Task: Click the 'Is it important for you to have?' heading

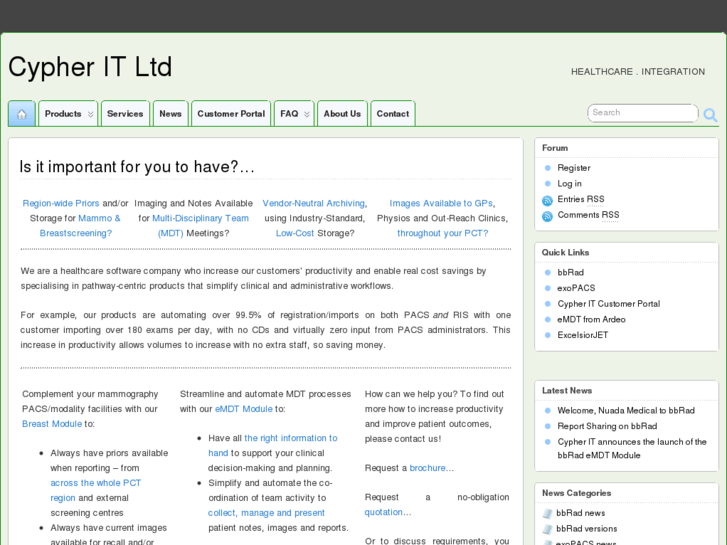Action: 137,167
